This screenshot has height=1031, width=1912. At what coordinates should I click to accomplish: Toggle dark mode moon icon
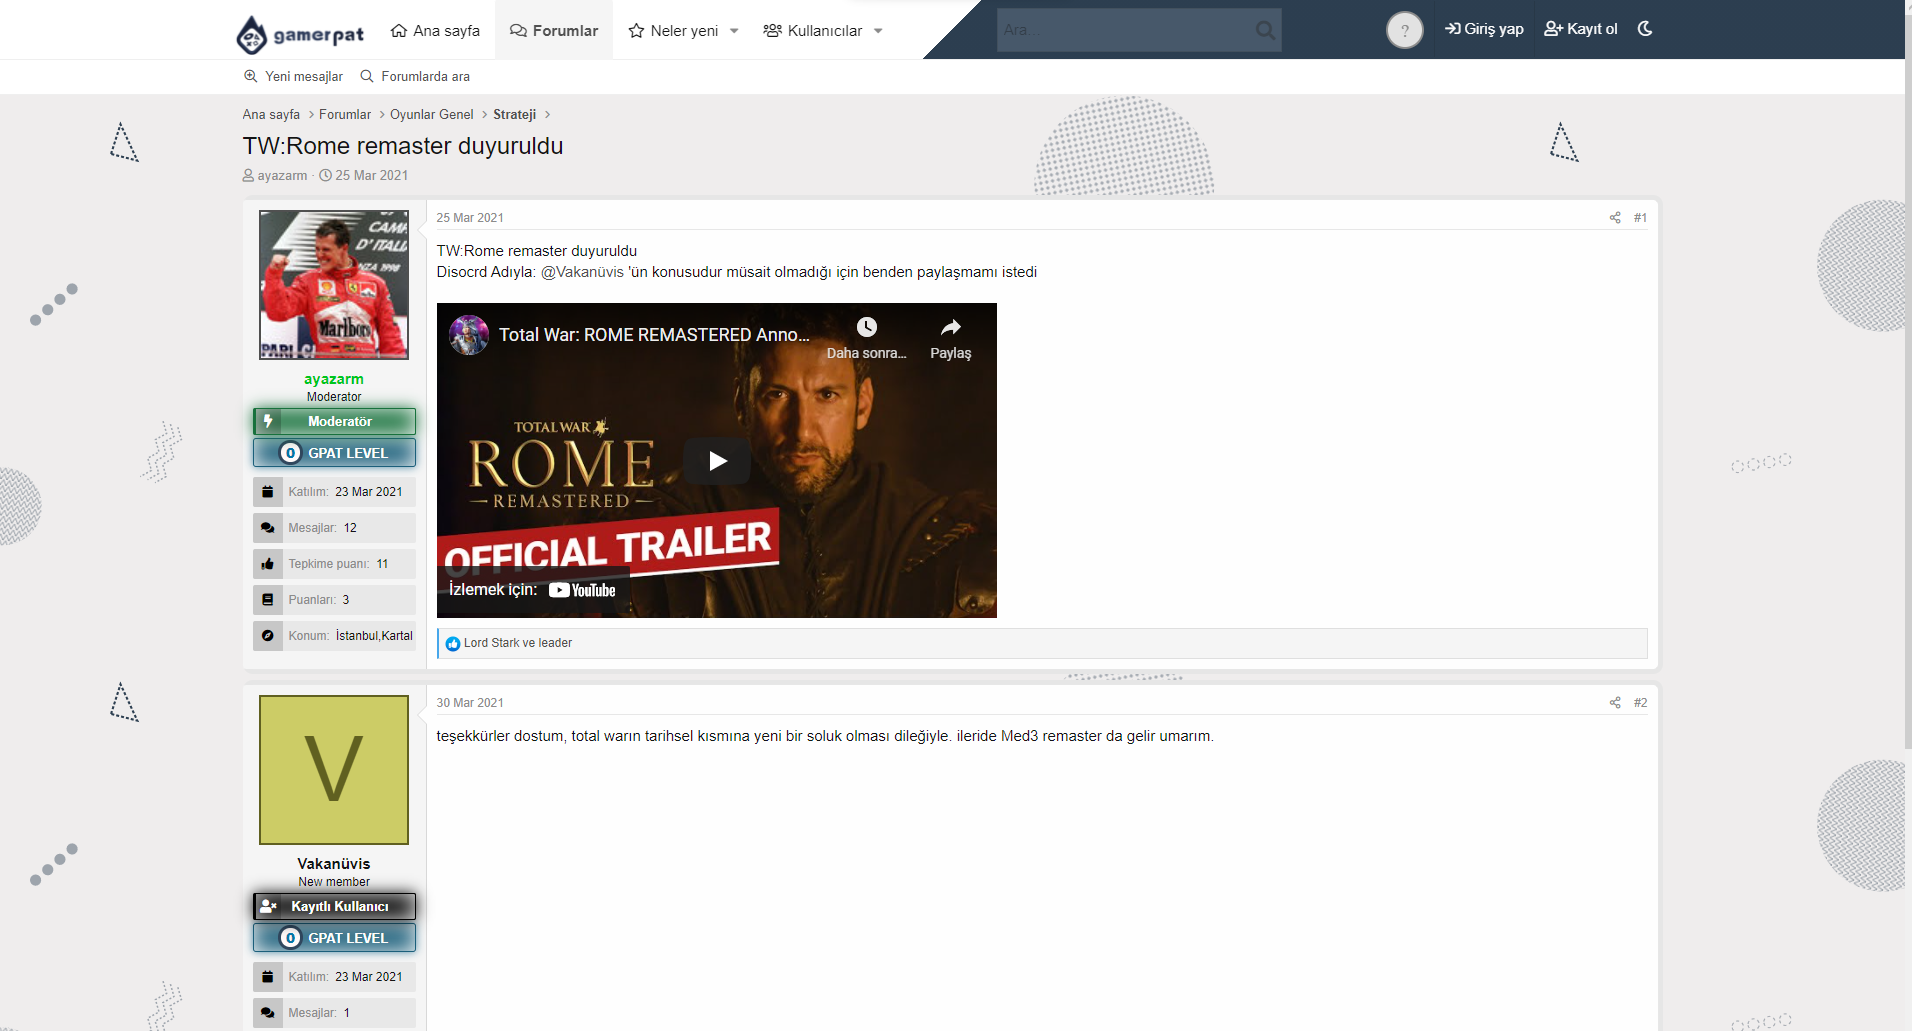[x=1645, y=29]
